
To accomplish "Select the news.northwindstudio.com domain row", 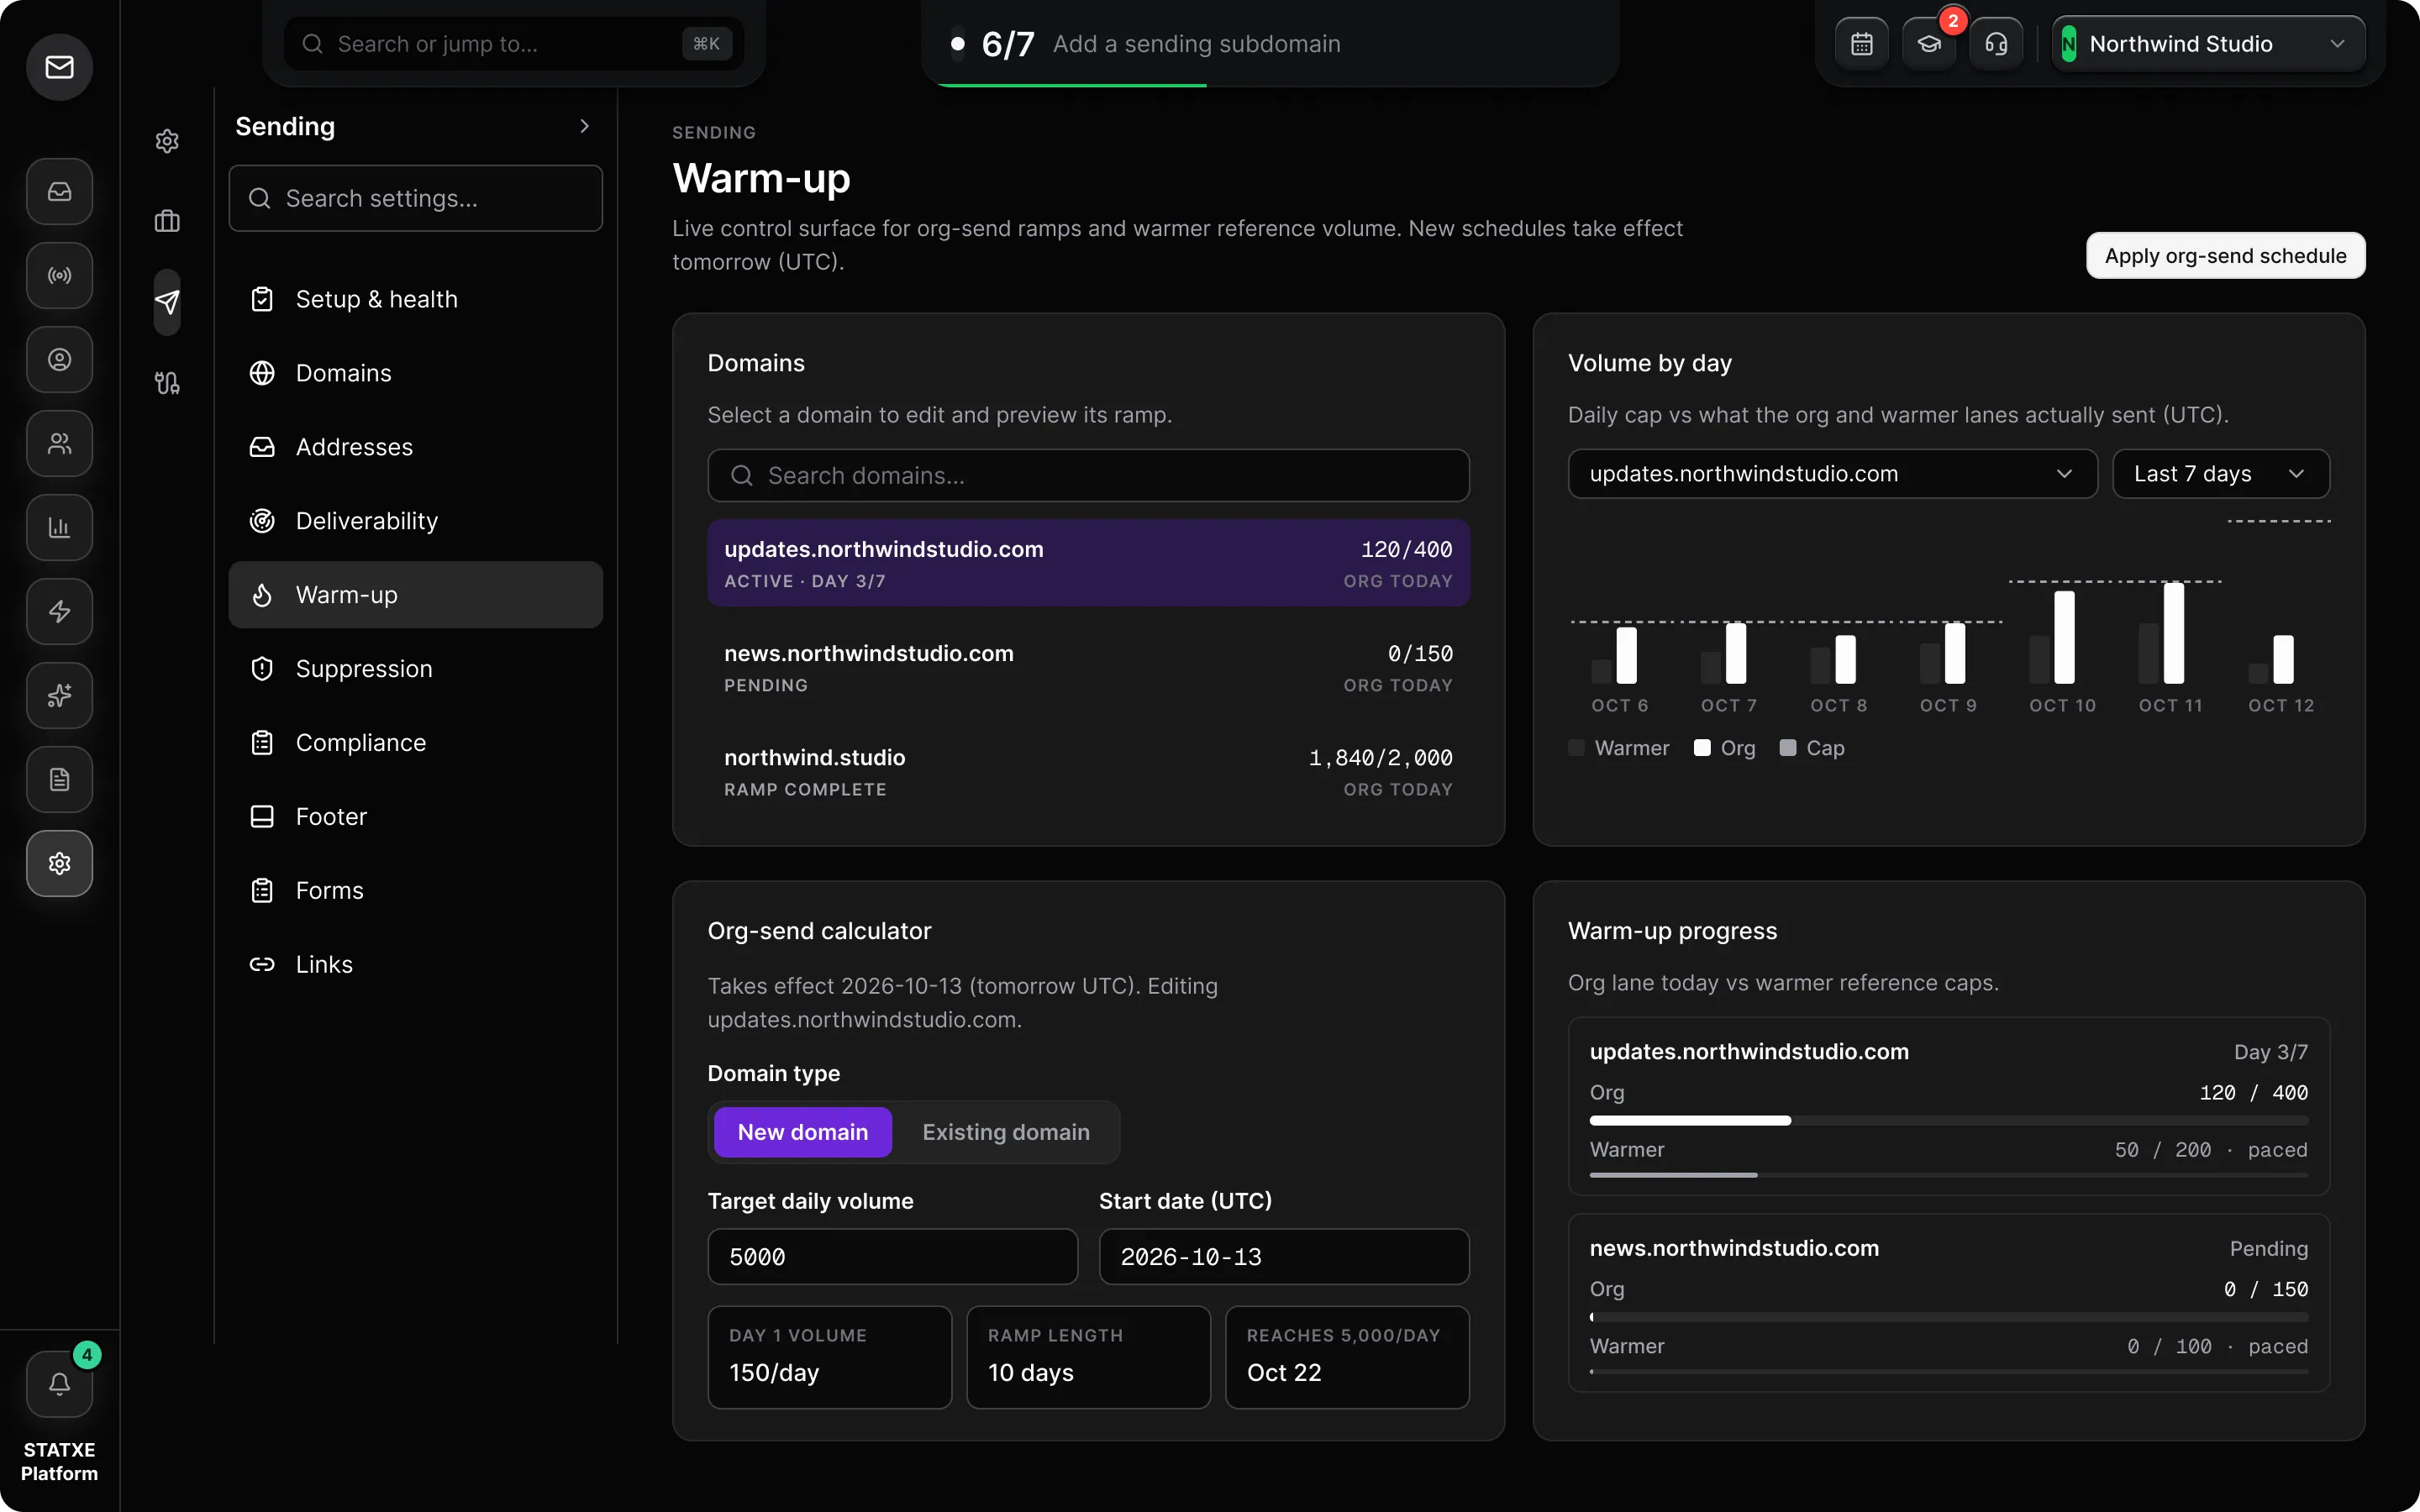I will pyautogui.click(x=1088, y=668).
